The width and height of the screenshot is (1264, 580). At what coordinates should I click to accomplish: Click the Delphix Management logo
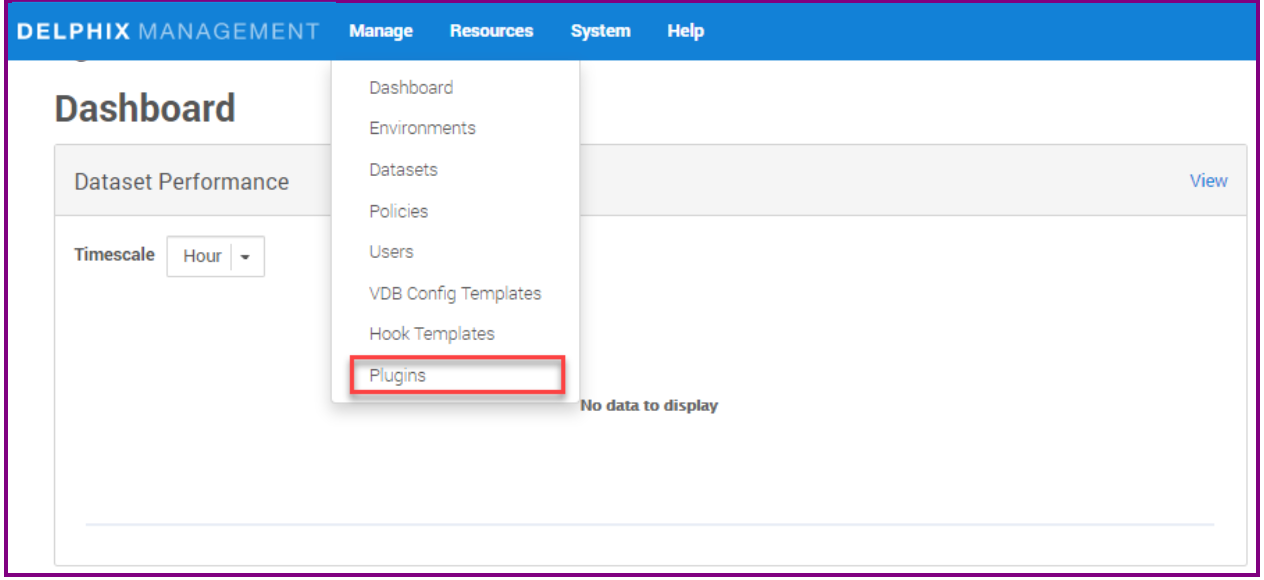point(168,31)
